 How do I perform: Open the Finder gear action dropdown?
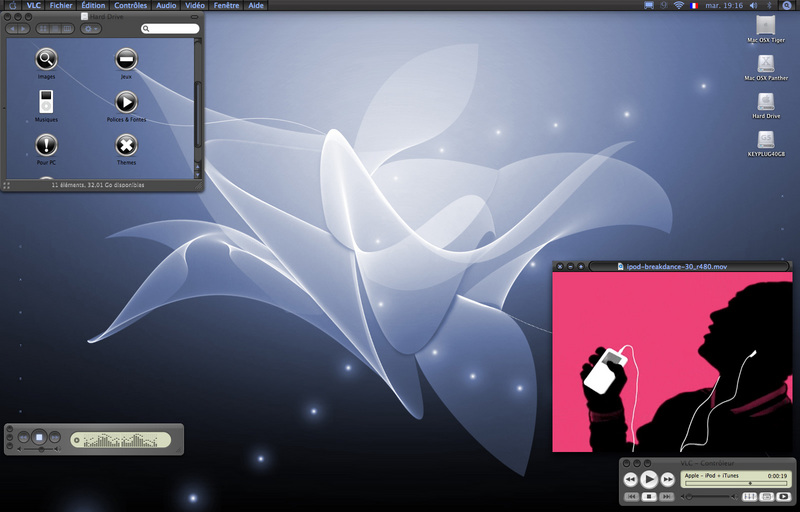pyautogui.click(x=90, y=29)
